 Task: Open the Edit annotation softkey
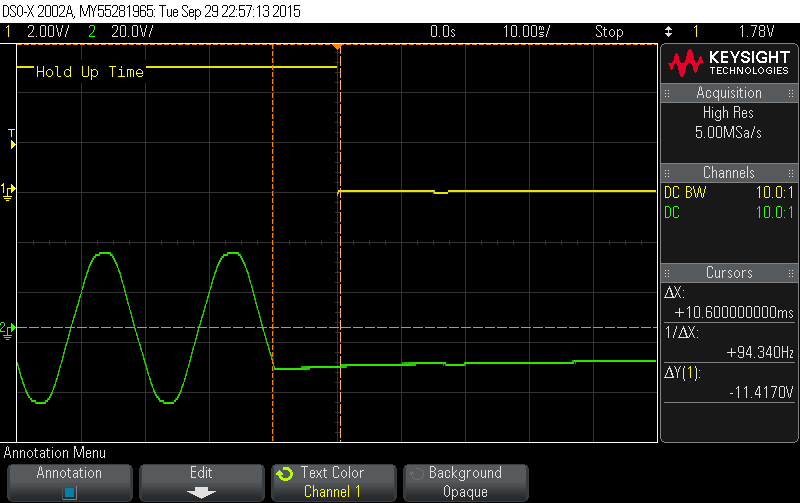(x=202, y=483)
